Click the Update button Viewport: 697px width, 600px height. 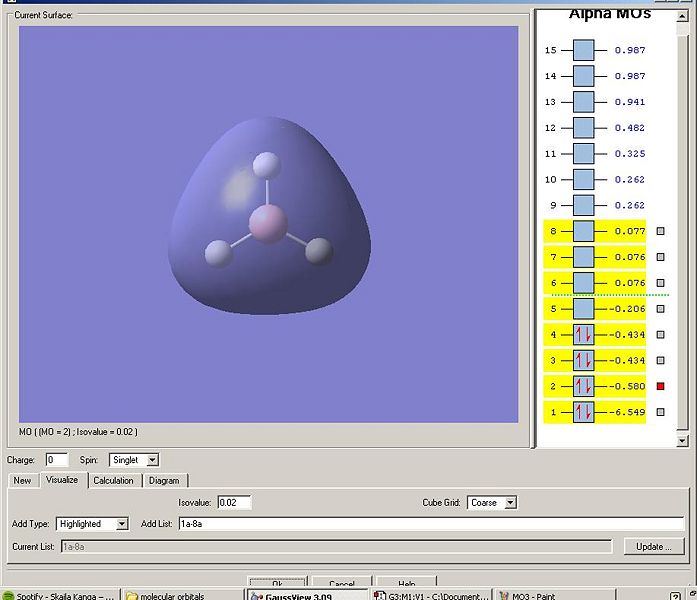(653, 547)
